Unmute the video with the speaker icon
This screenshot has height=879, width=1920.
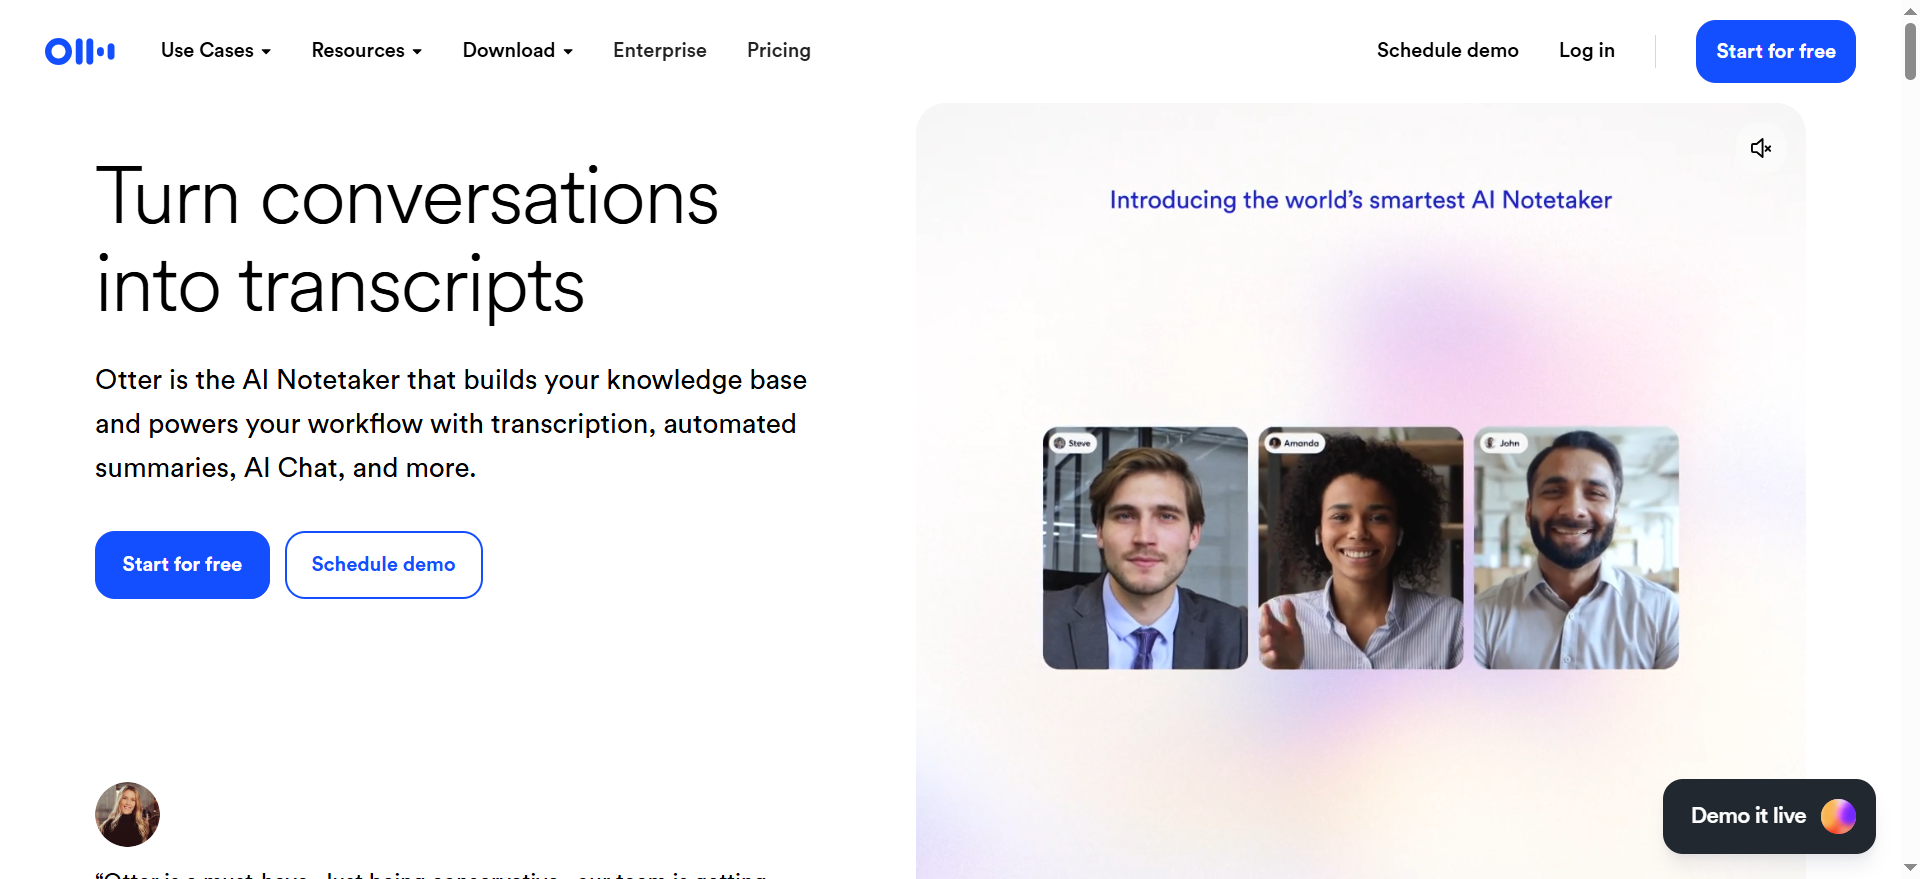coord(1761,148)
